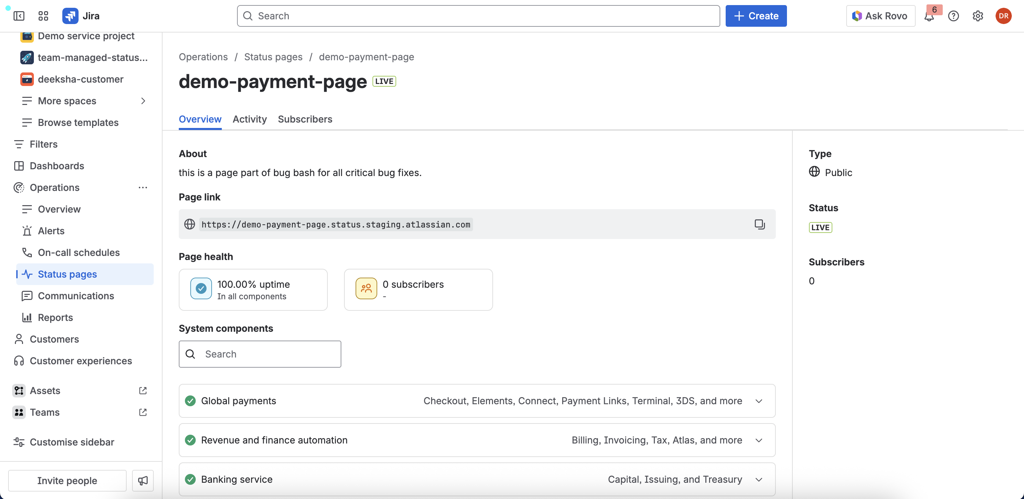This screenshot has width=1024, height=499.
Task: Click the Global payments green status icon
Action: (190, 401)
